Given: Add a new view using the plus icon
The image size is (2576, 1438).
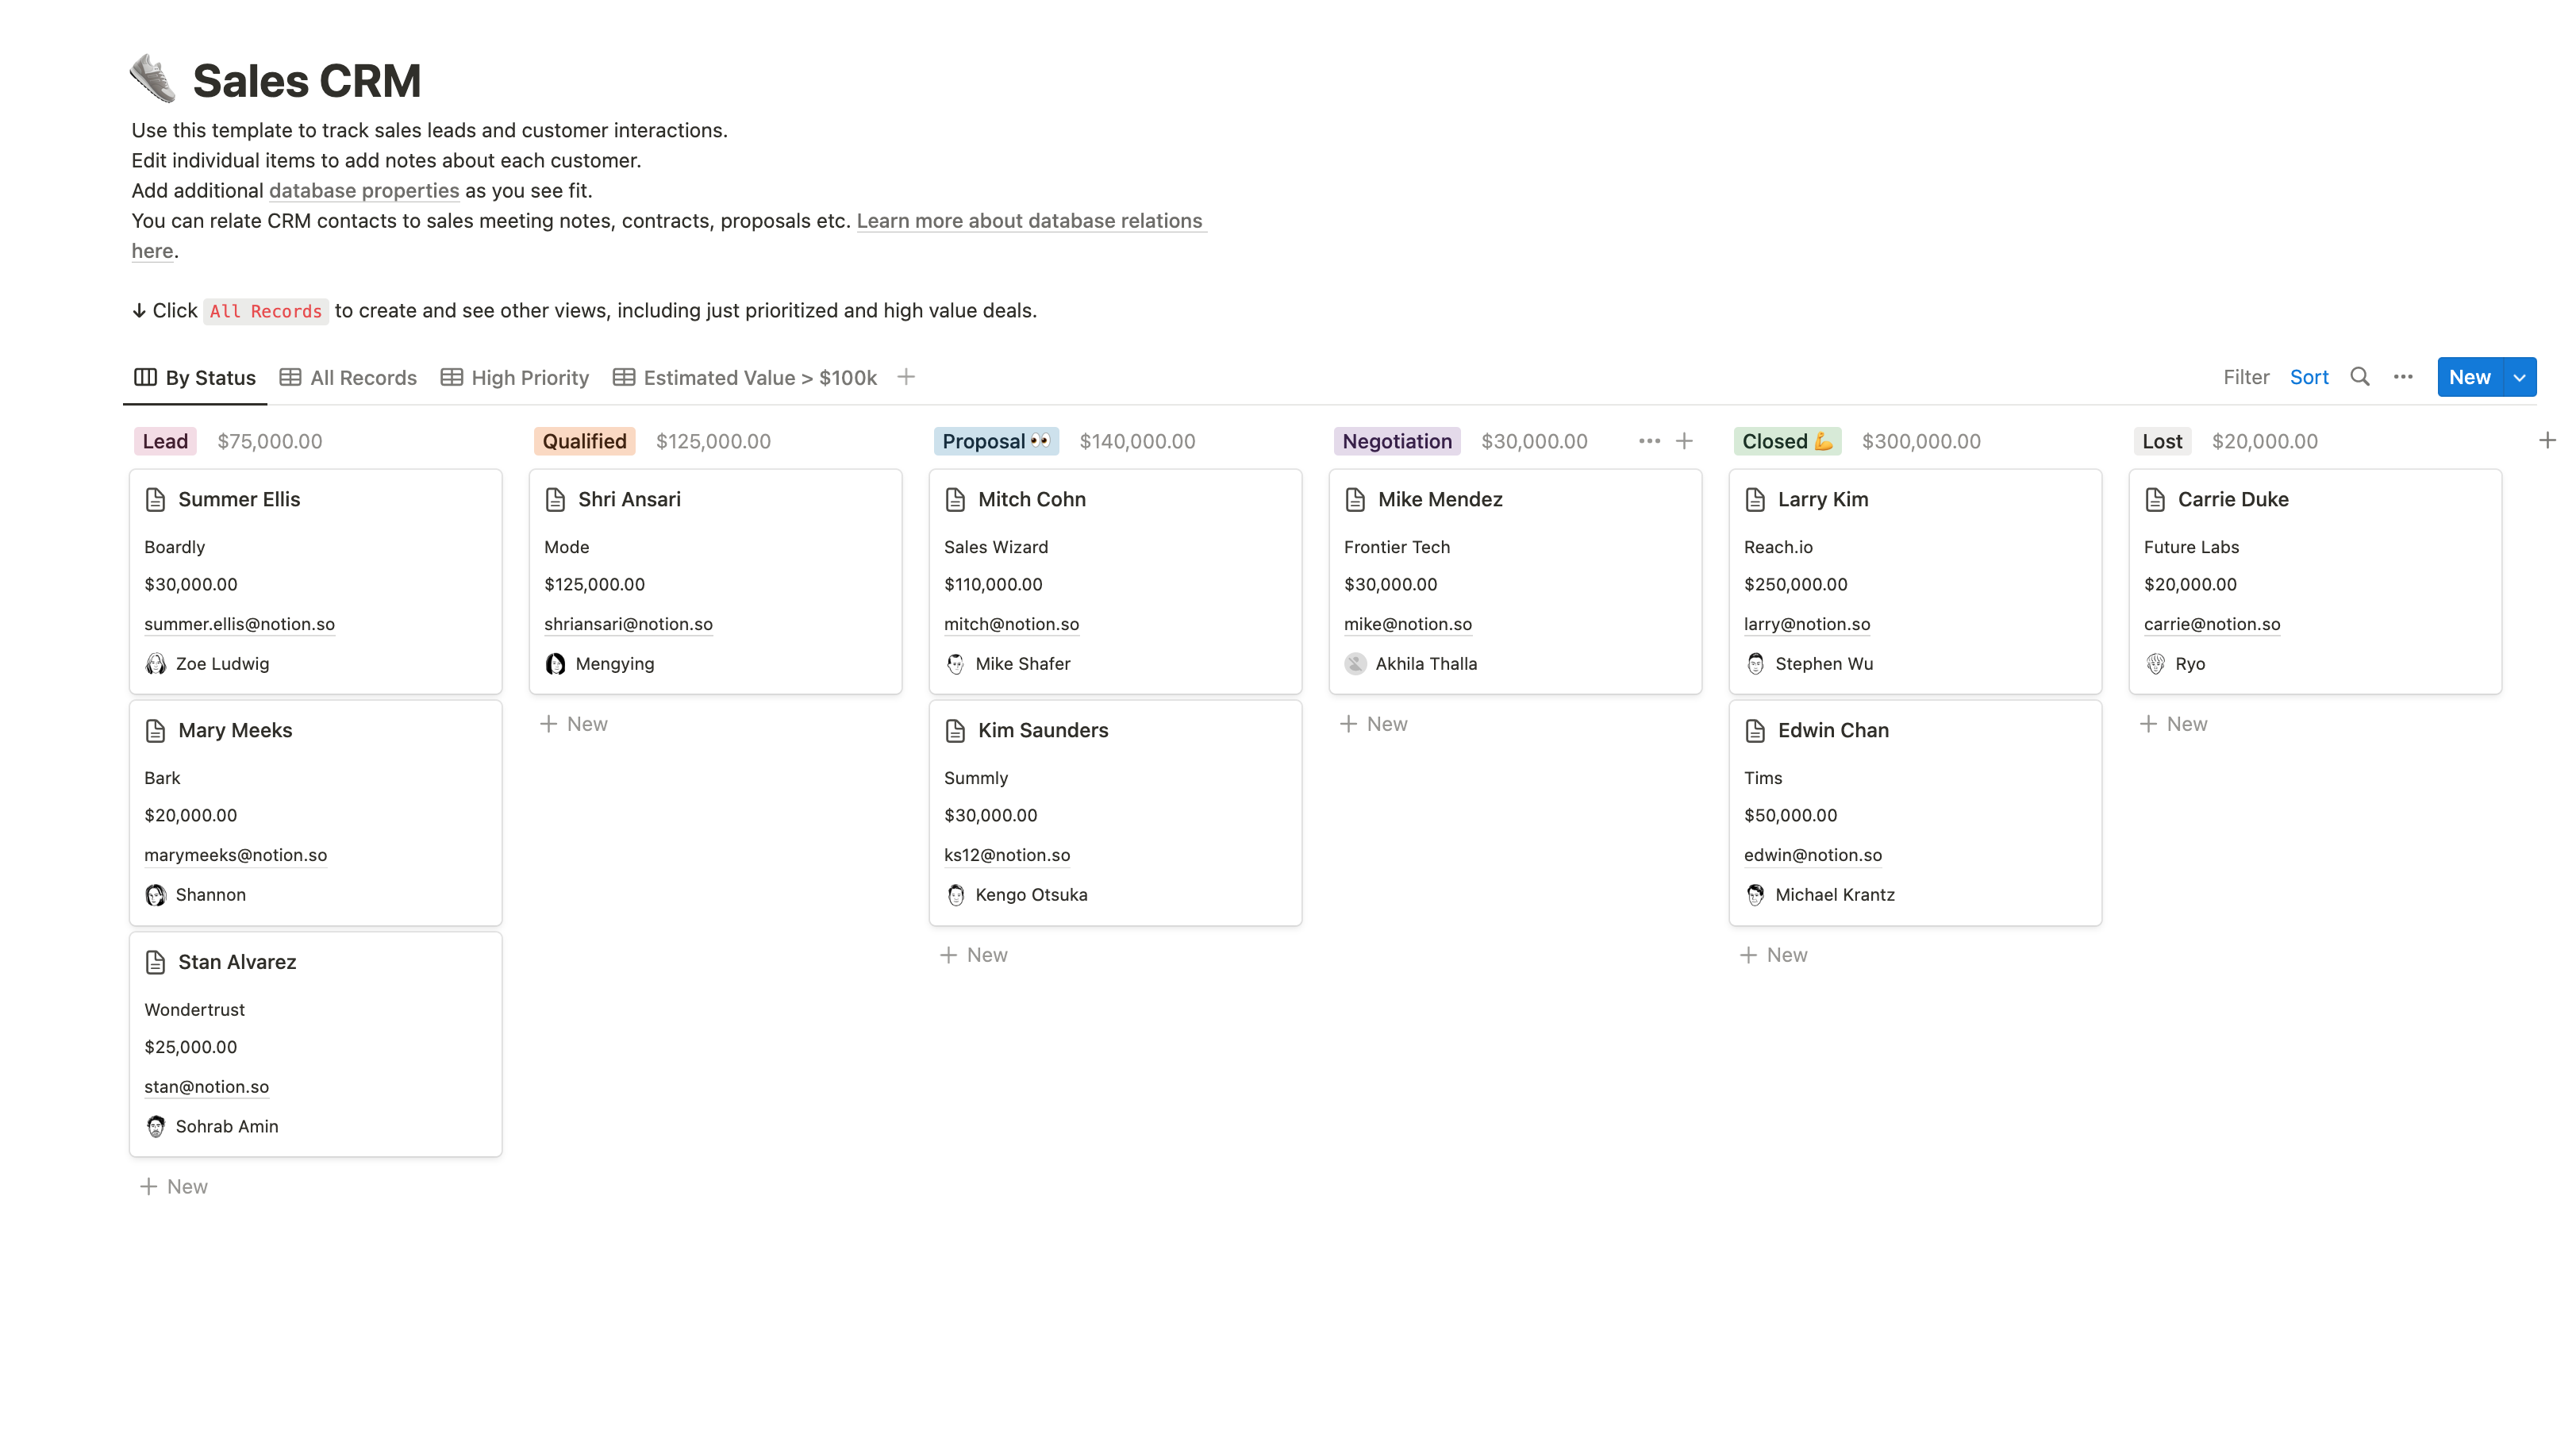Looking at the screenshot, I should (906, 377).
